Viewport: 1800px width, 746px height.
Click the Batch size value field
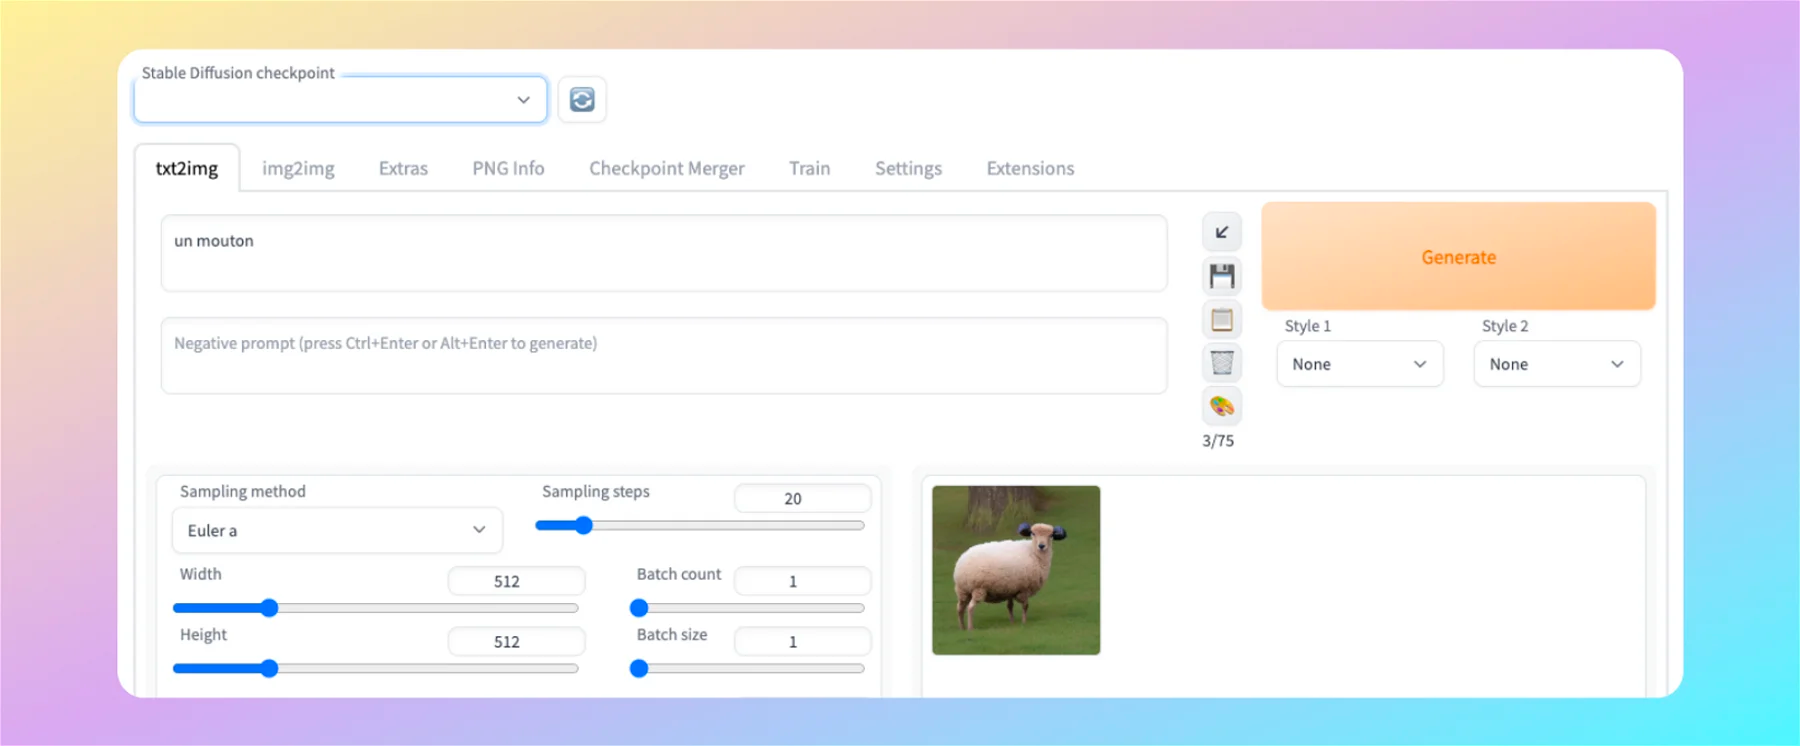click(x=802, y=641)
